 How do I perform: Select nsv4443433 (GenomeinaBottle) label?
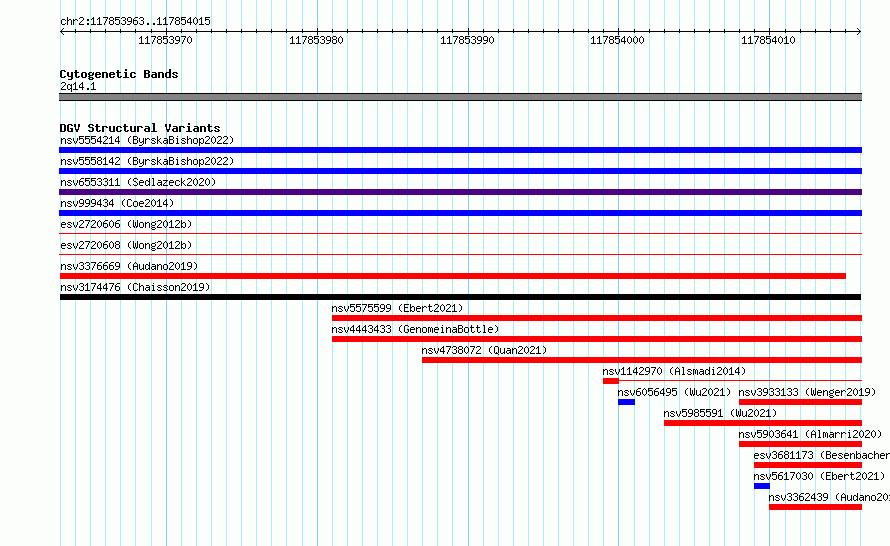click(x=415, y=329)
